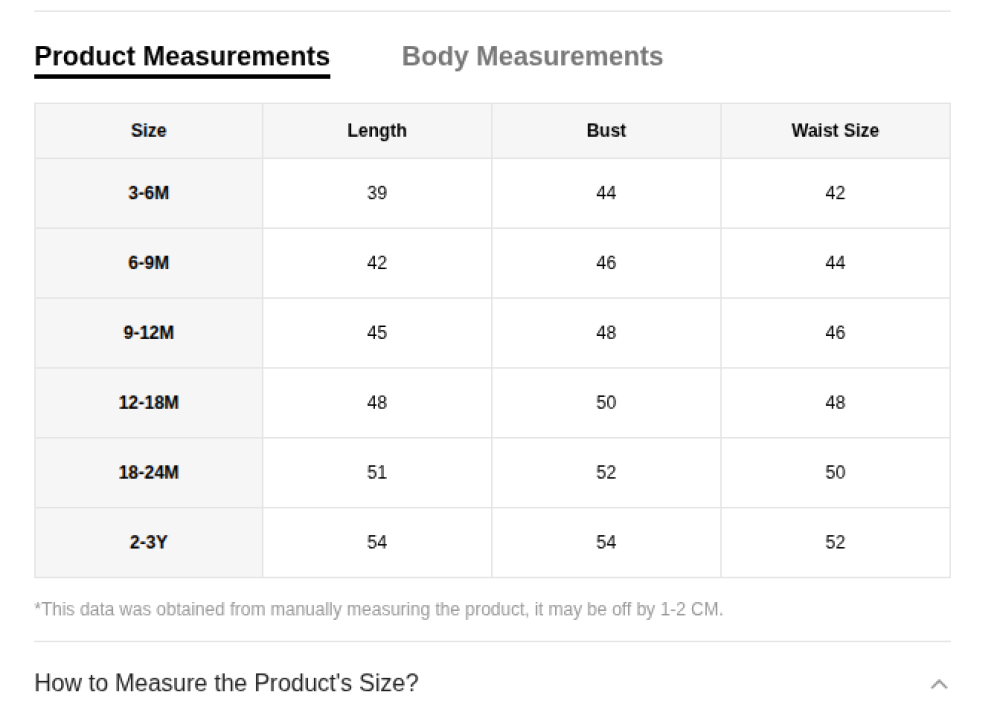Click the 6-9M size row label
This screenshot has width=1000, height=718.
148,263
